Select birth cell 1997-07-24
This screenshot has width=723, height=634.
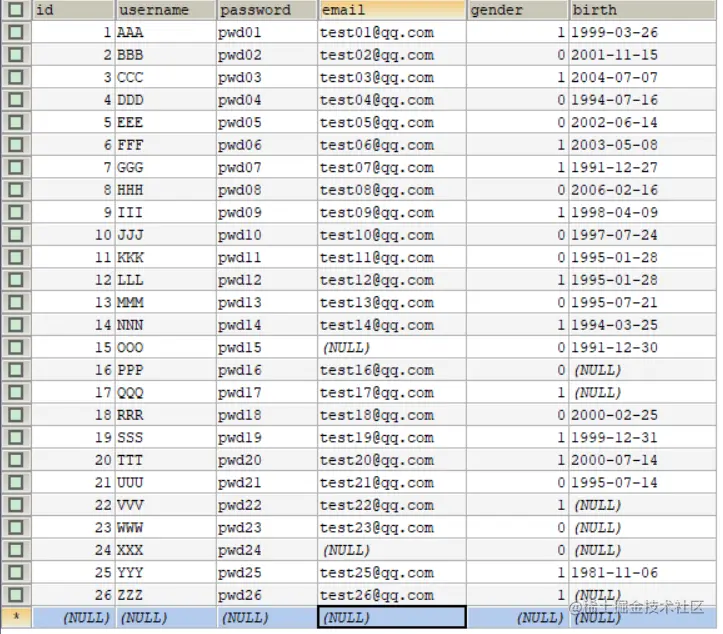(643, 235)
